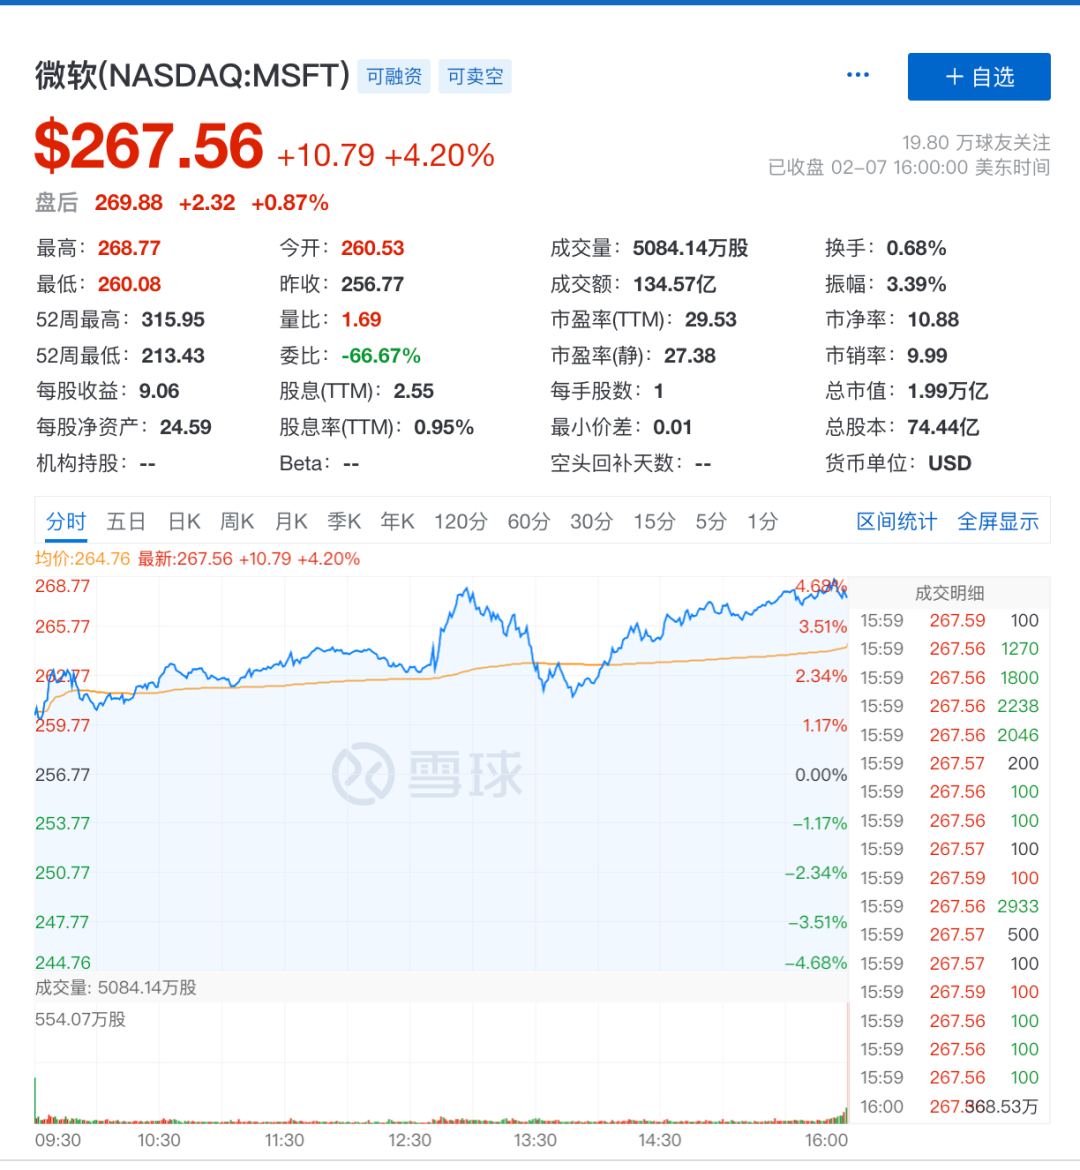Screen dimensions: 1080x1170
Task: Click the 可融资 tag
Action: click(394, 76)
